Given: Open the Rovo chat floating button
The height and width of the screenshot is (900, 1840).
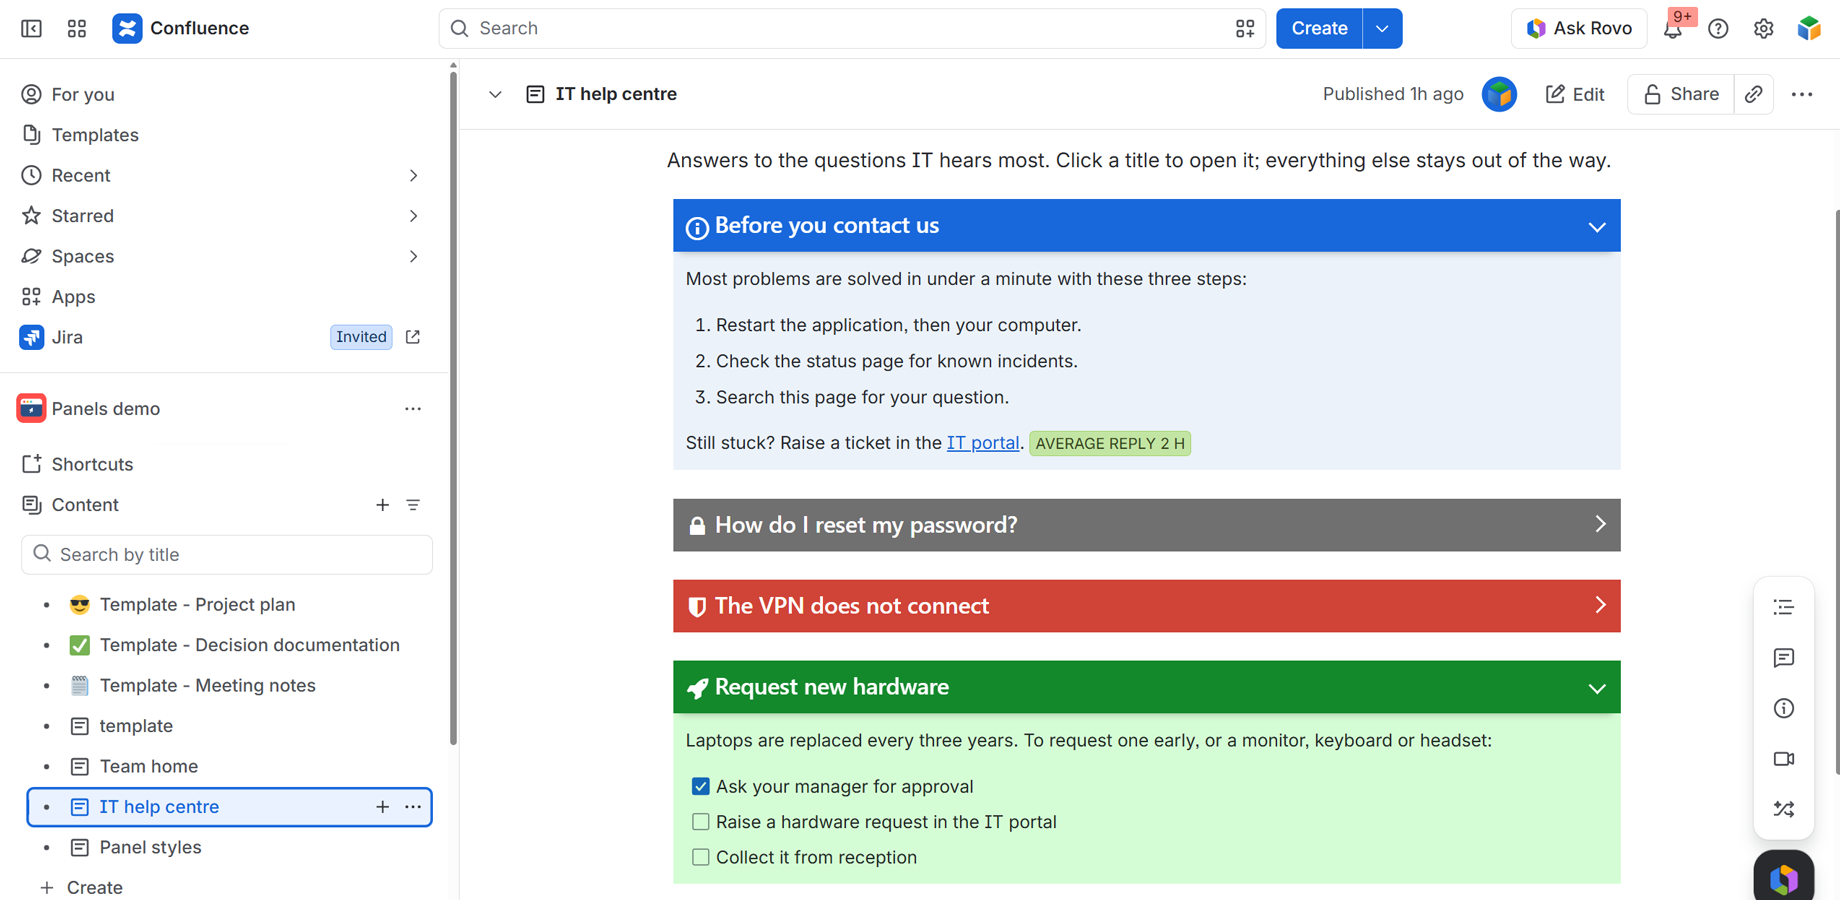Looking at the screenshot, I should 1783,878.
